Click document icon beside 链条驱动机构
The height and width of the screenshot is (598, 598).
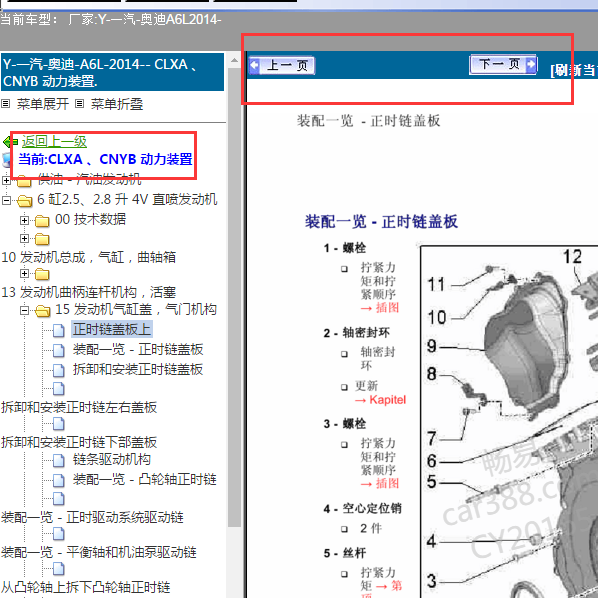[x=58, y=460]
